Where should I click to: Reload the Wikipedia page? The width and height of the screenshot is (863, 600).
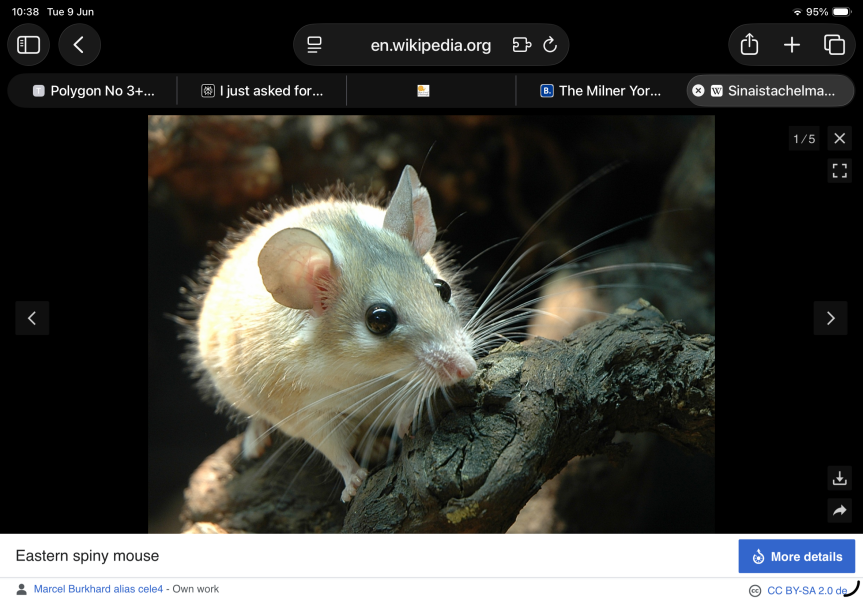pos(550,45)
